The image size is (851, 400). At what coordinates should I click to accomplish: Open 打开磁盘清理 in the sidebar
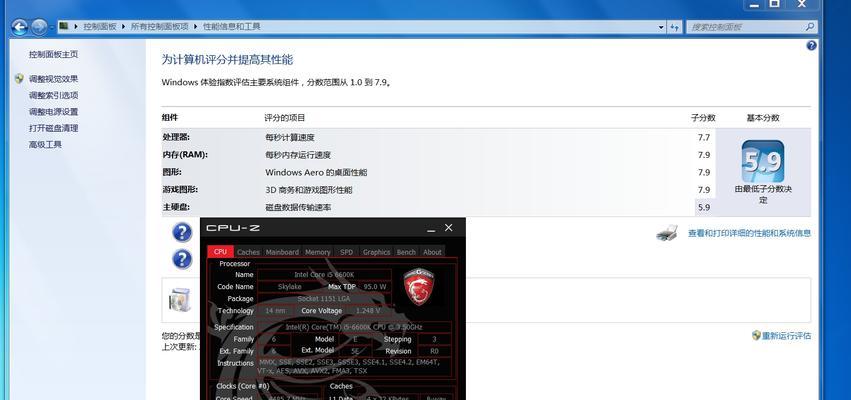(x=53, y=128)
